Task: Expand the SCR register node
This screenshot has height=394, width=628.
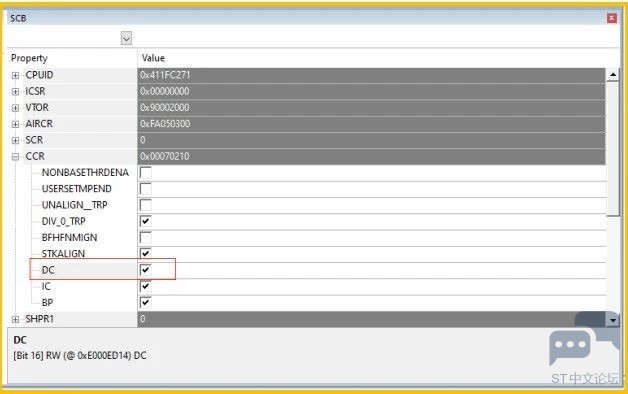Action: click(15, 141)
